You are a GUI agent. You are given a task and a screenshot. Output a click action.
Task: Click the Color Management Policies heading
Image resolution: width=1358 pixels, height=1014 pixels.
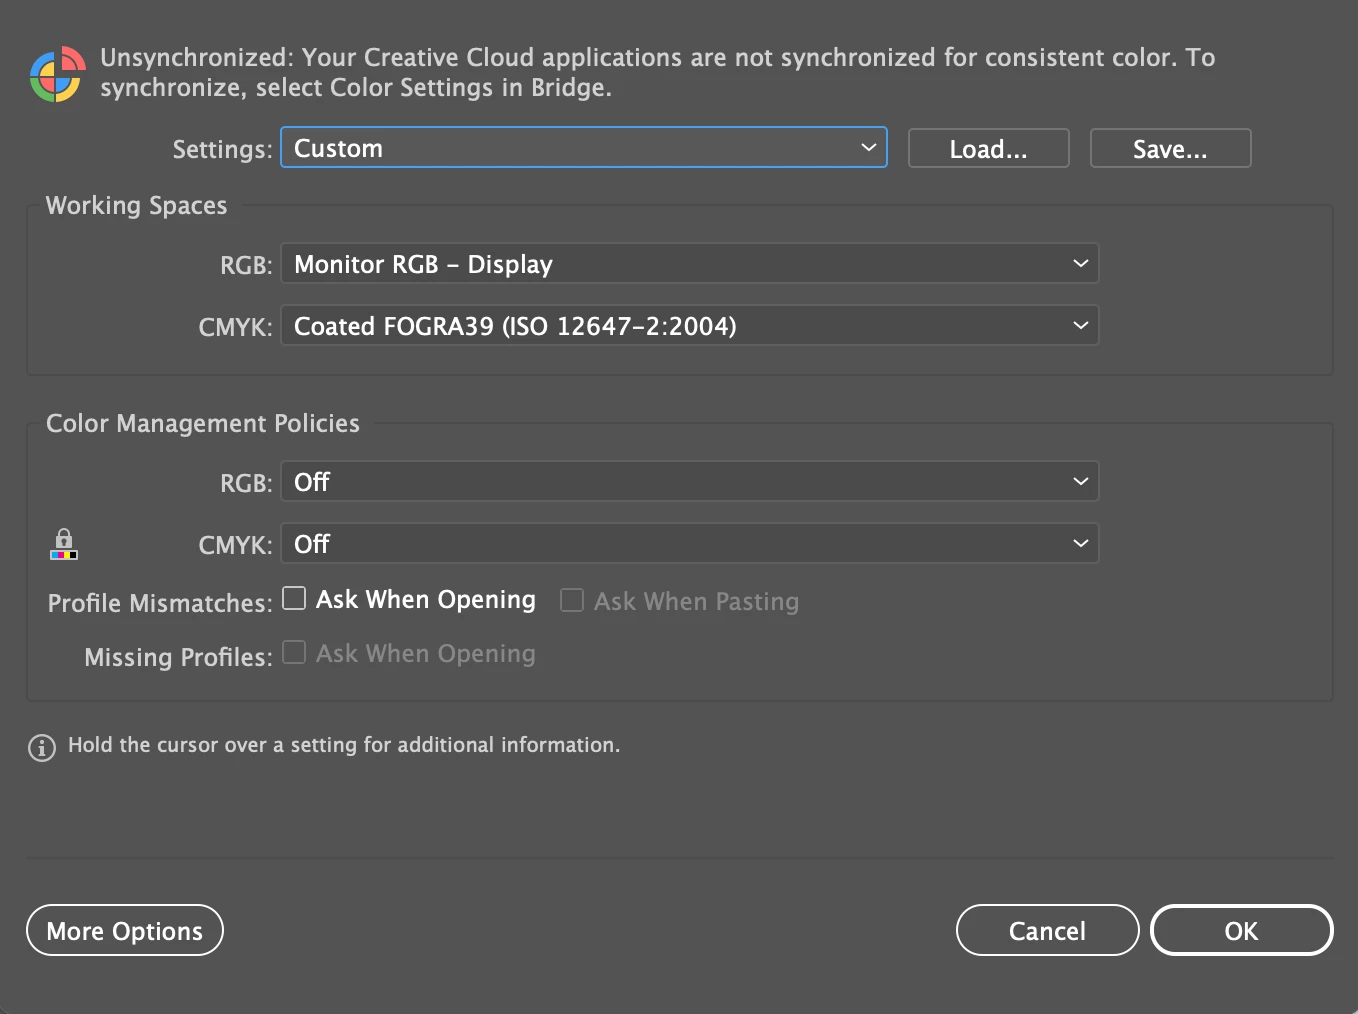pos(203,424)
